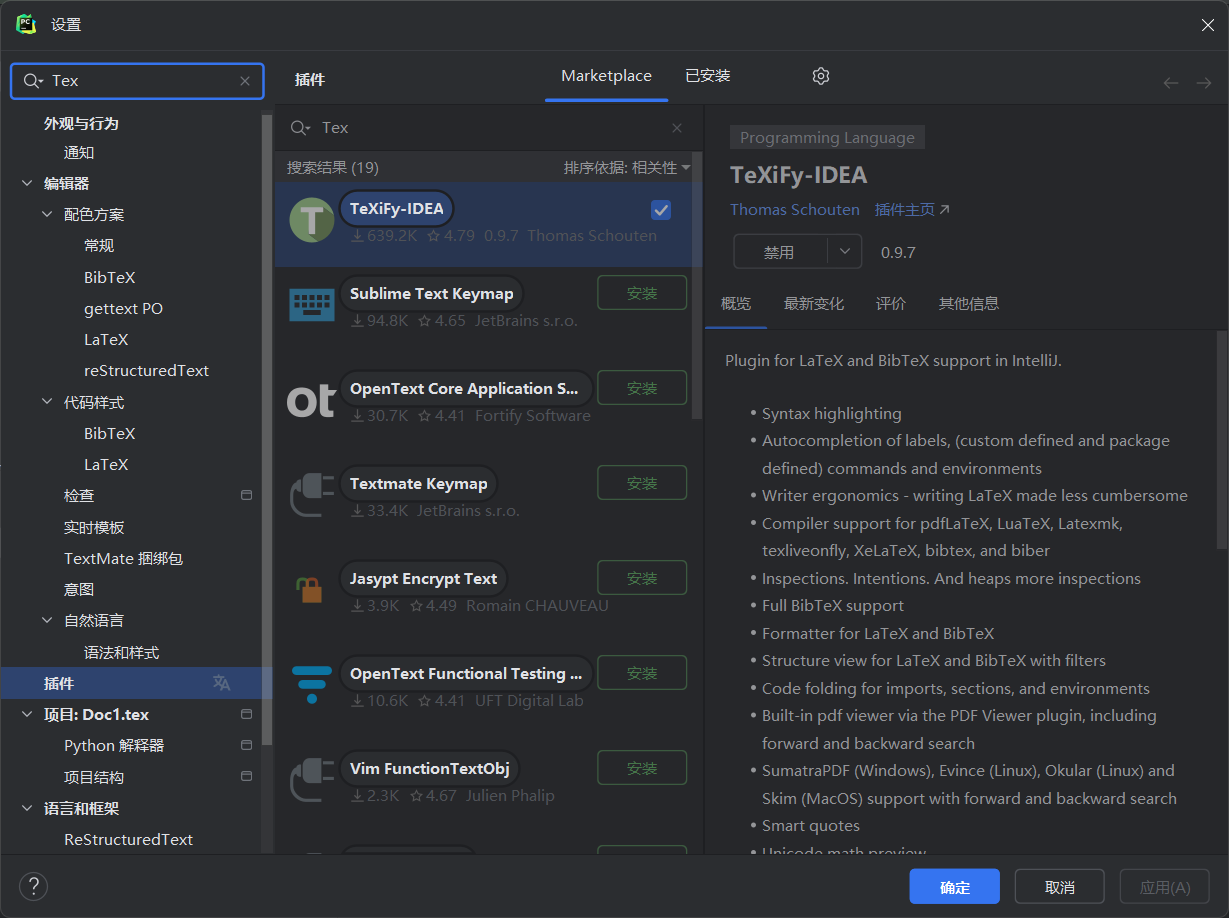Viewport: 1229px width, 918px height.
Task: Select 实时模板 settings item
Action: [94, 527]
